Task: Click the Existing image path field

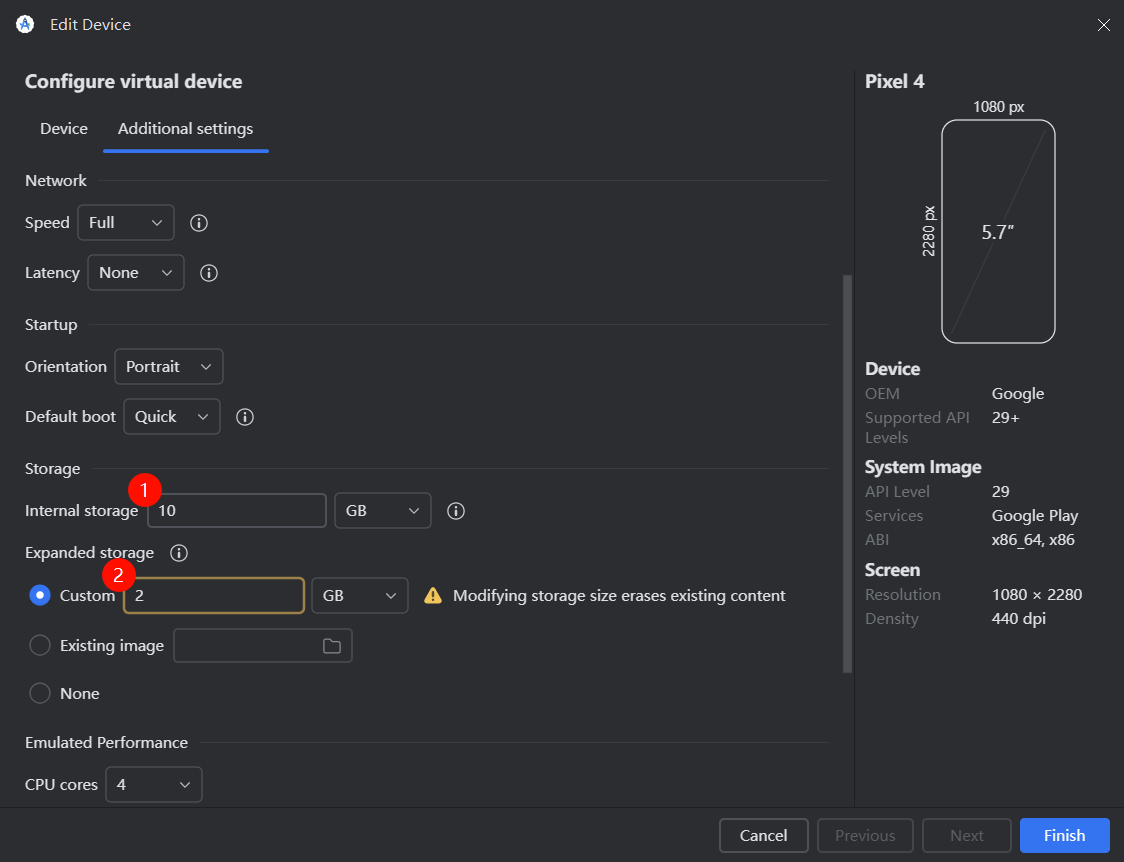Action: [x=263, y=646]
